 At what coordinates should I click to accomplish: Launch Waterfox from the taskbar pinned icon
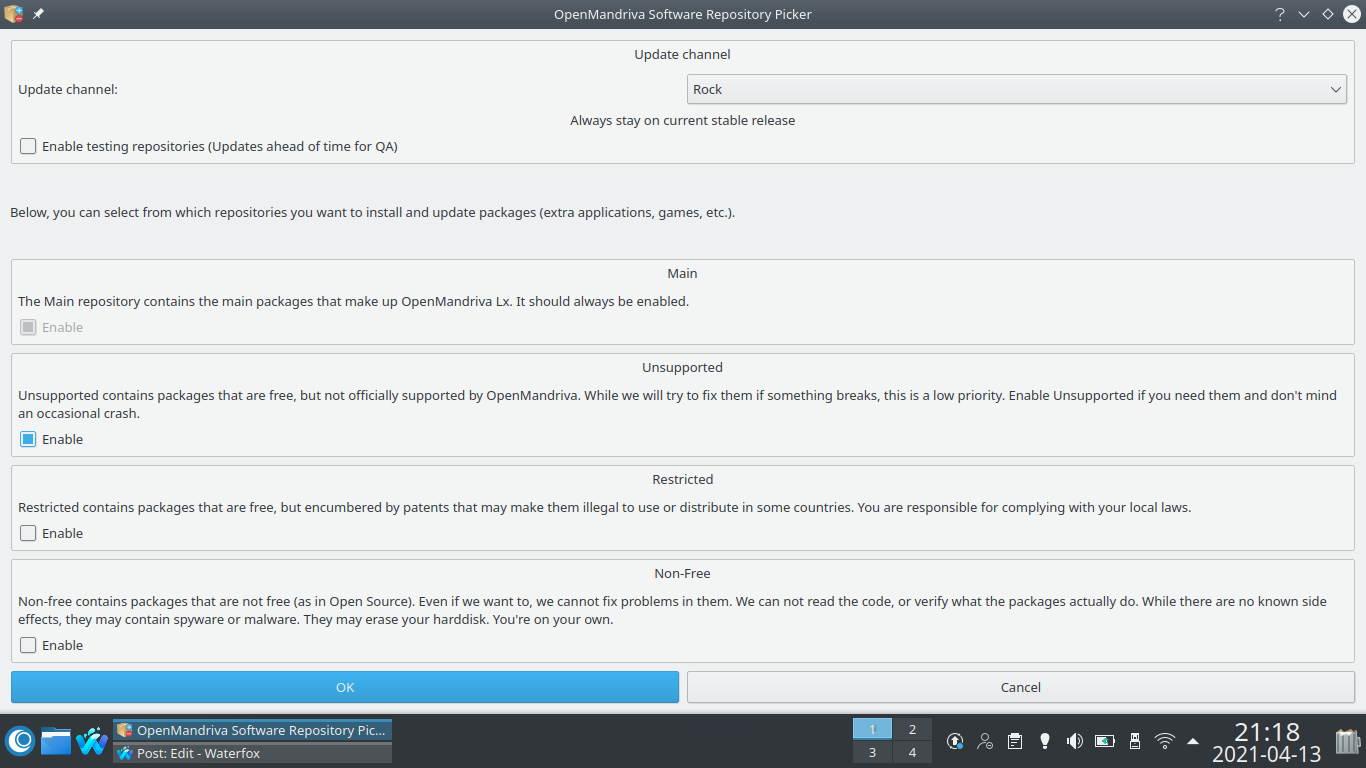(92, 741)
